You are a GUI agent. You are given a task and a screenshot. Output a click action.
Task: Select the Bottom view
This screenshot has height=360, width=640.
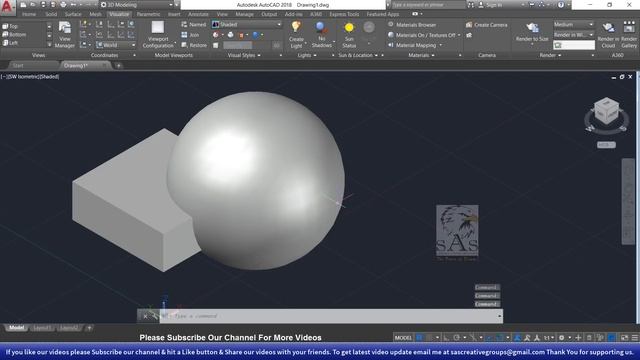(x=14, y=35)
